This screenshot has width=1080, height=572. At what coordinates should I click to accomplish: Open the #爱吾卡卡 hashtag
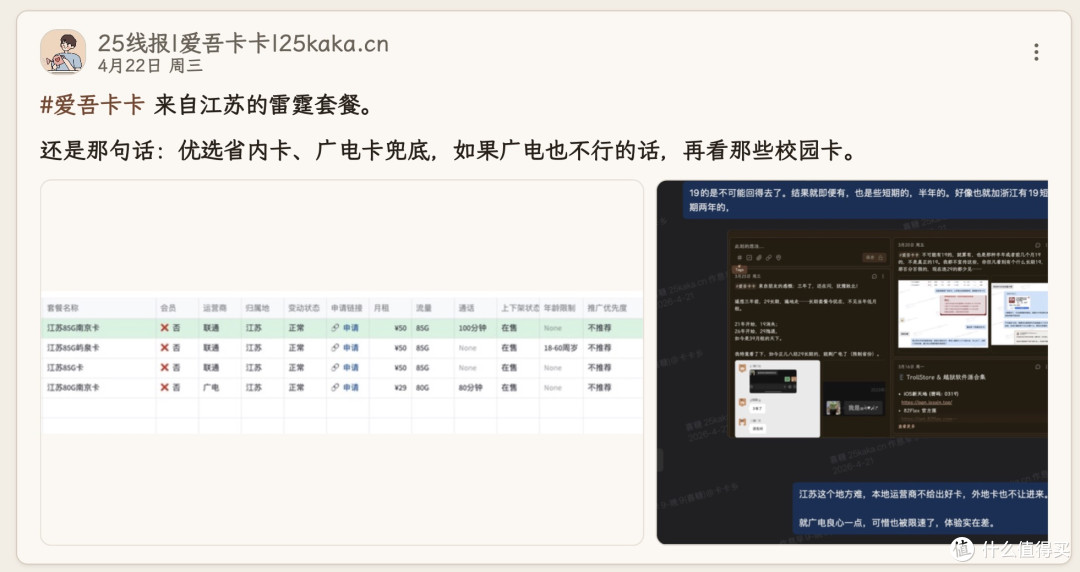pyautogui.click(x=92, y=105)
